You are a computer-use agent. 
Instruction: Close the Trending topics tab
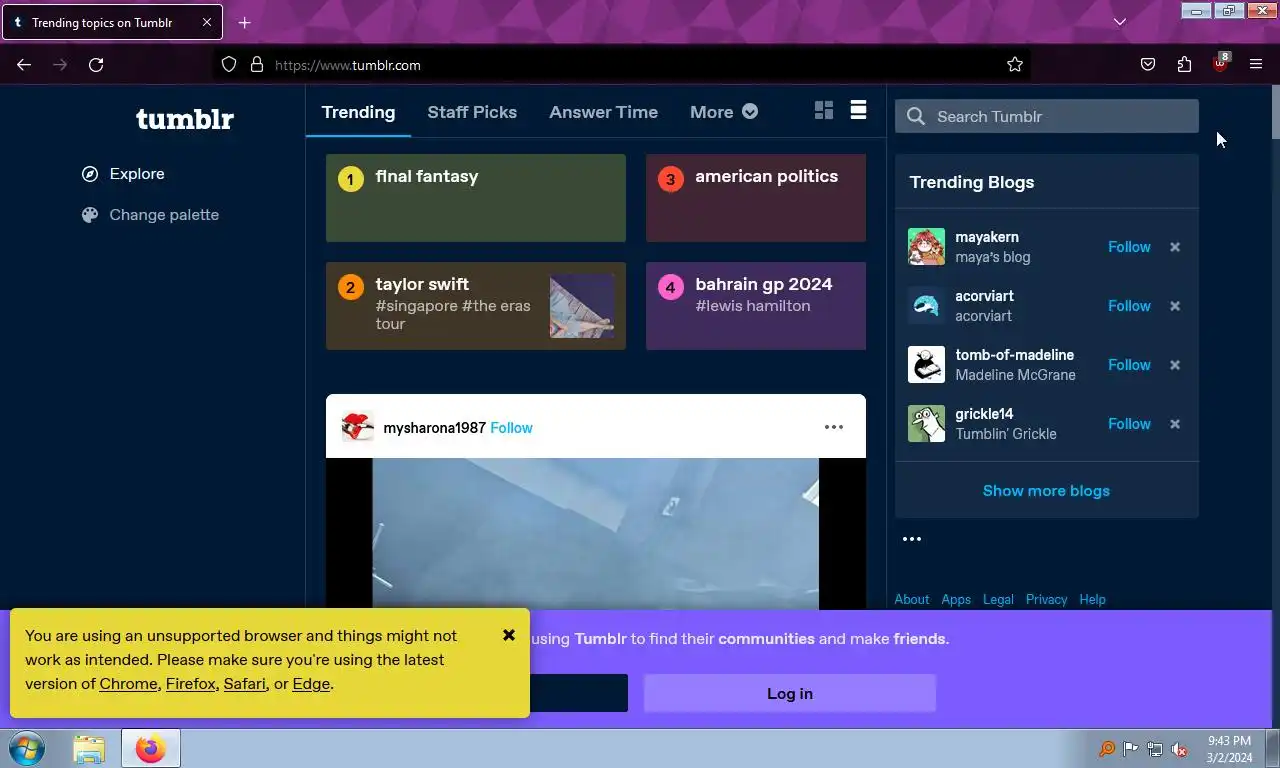tap(207, 23)
